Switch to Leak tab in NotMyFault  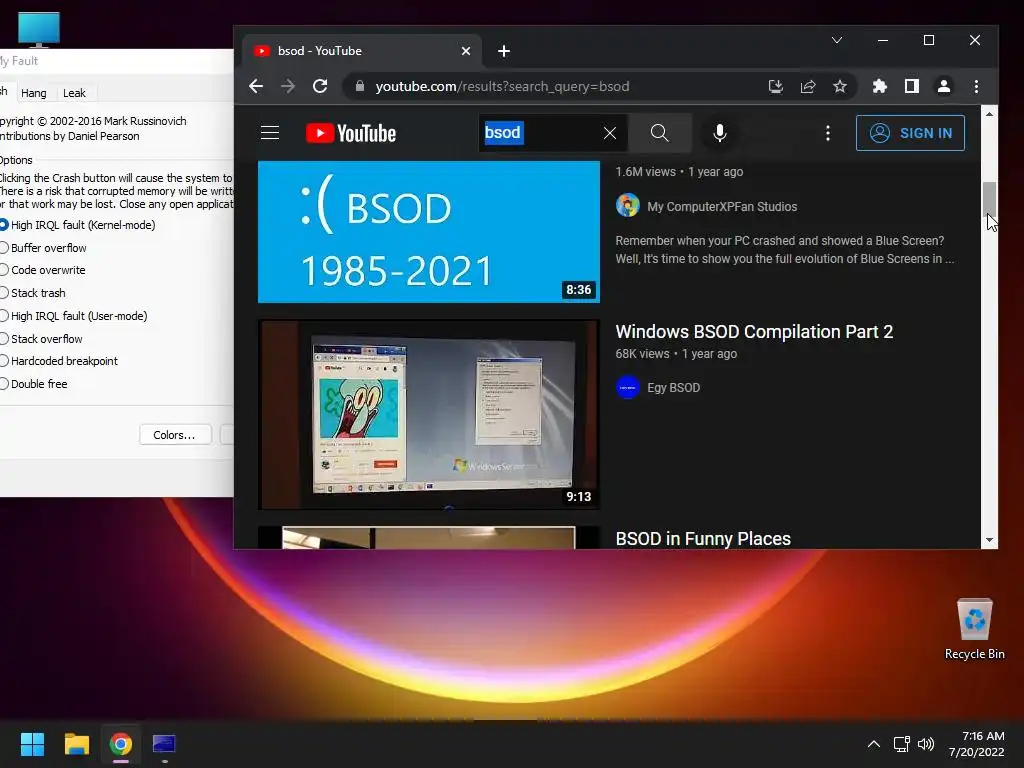(74, 93)
